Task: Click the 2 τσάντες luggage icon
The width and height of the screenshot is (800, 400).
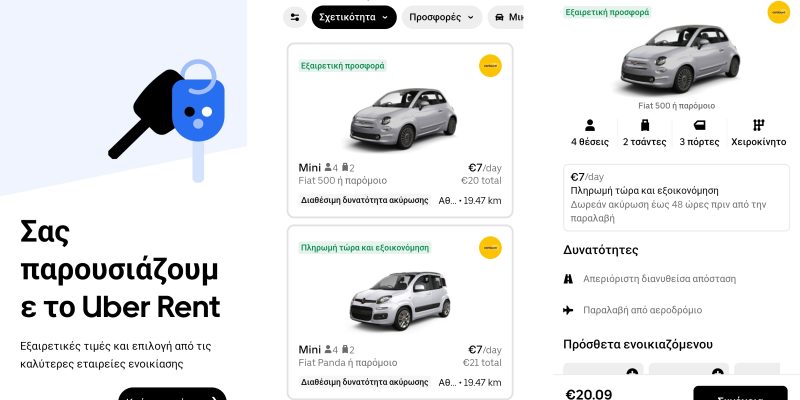Action: tap(645, 126)
